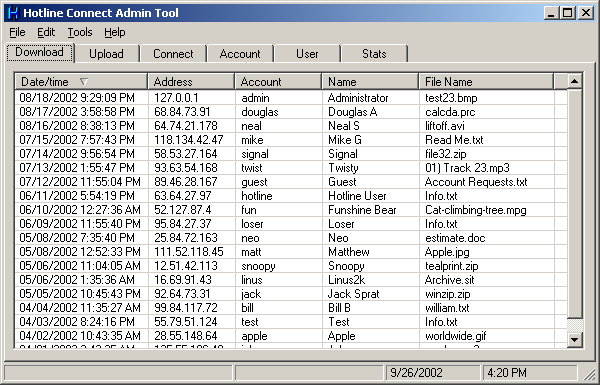Open the Edit menu
The image size is (600, 385).
click(x=46, y=33)
